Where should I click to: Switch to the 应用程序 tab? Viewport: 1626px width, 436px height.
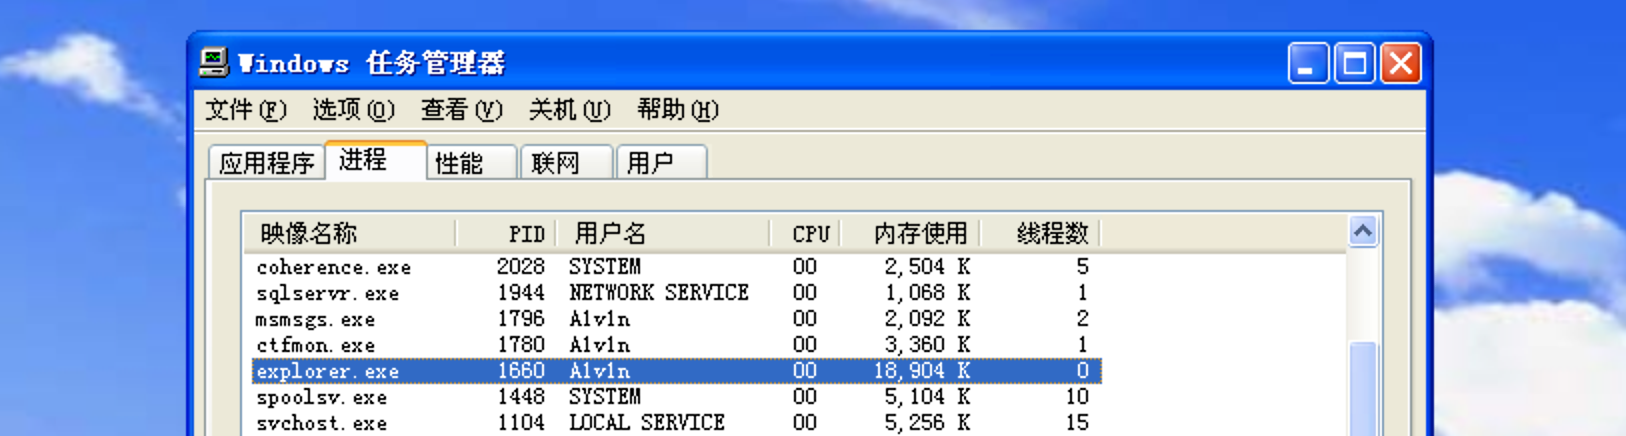[x=267, y=163]
